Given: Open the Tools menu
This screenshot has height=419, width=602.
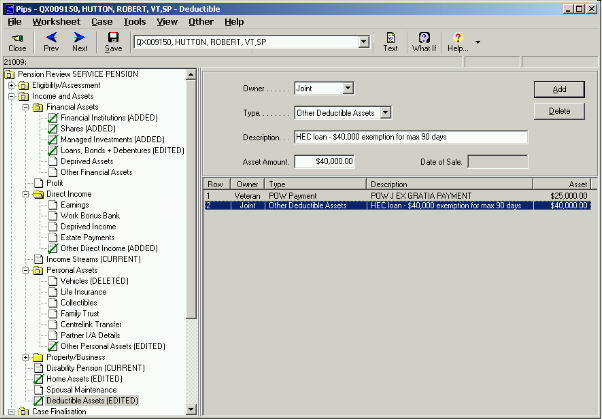Looking at the screenshot, I should tap(134, 21).
